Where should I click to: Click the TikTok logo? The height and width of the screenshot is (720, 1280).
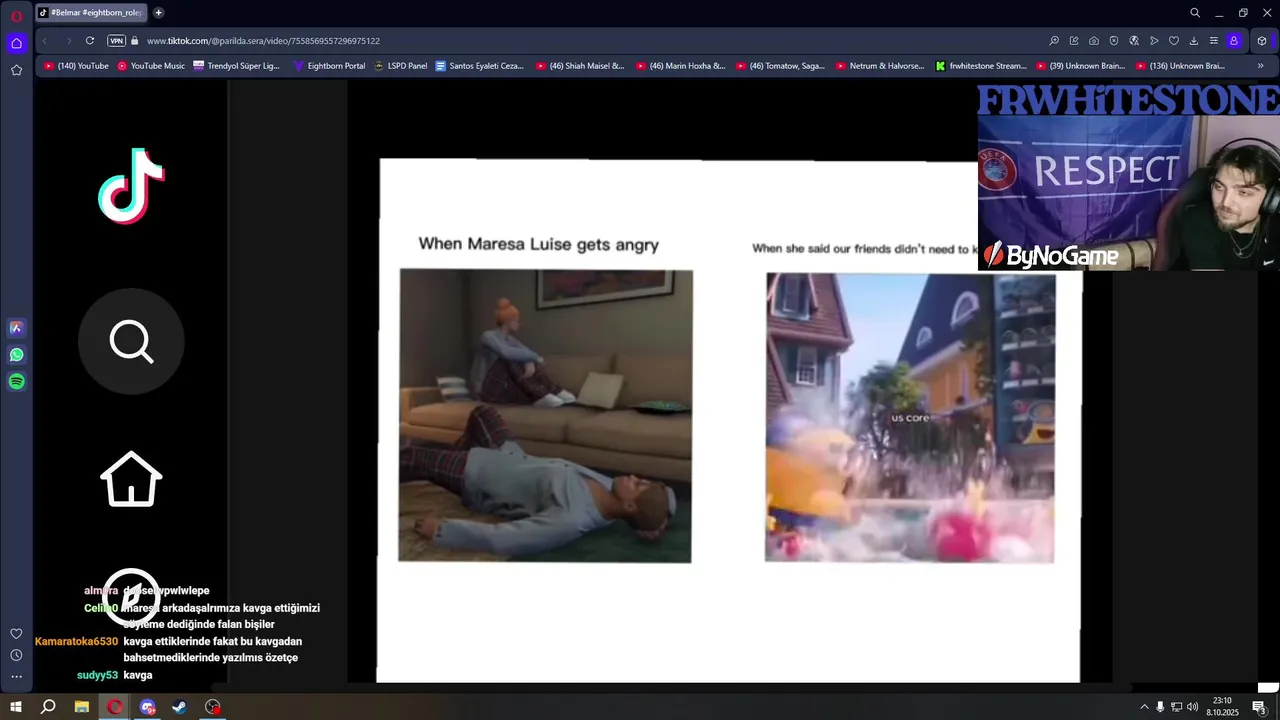132,186
